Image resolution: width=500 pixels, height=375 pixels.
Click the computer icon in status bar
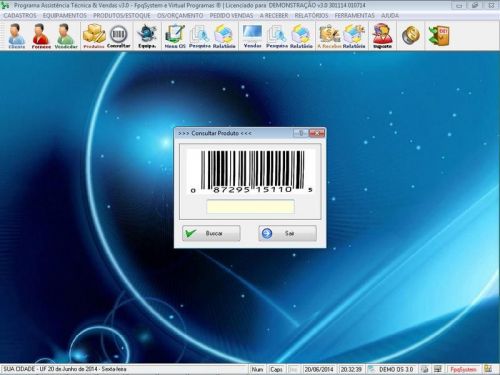[438, 369]
